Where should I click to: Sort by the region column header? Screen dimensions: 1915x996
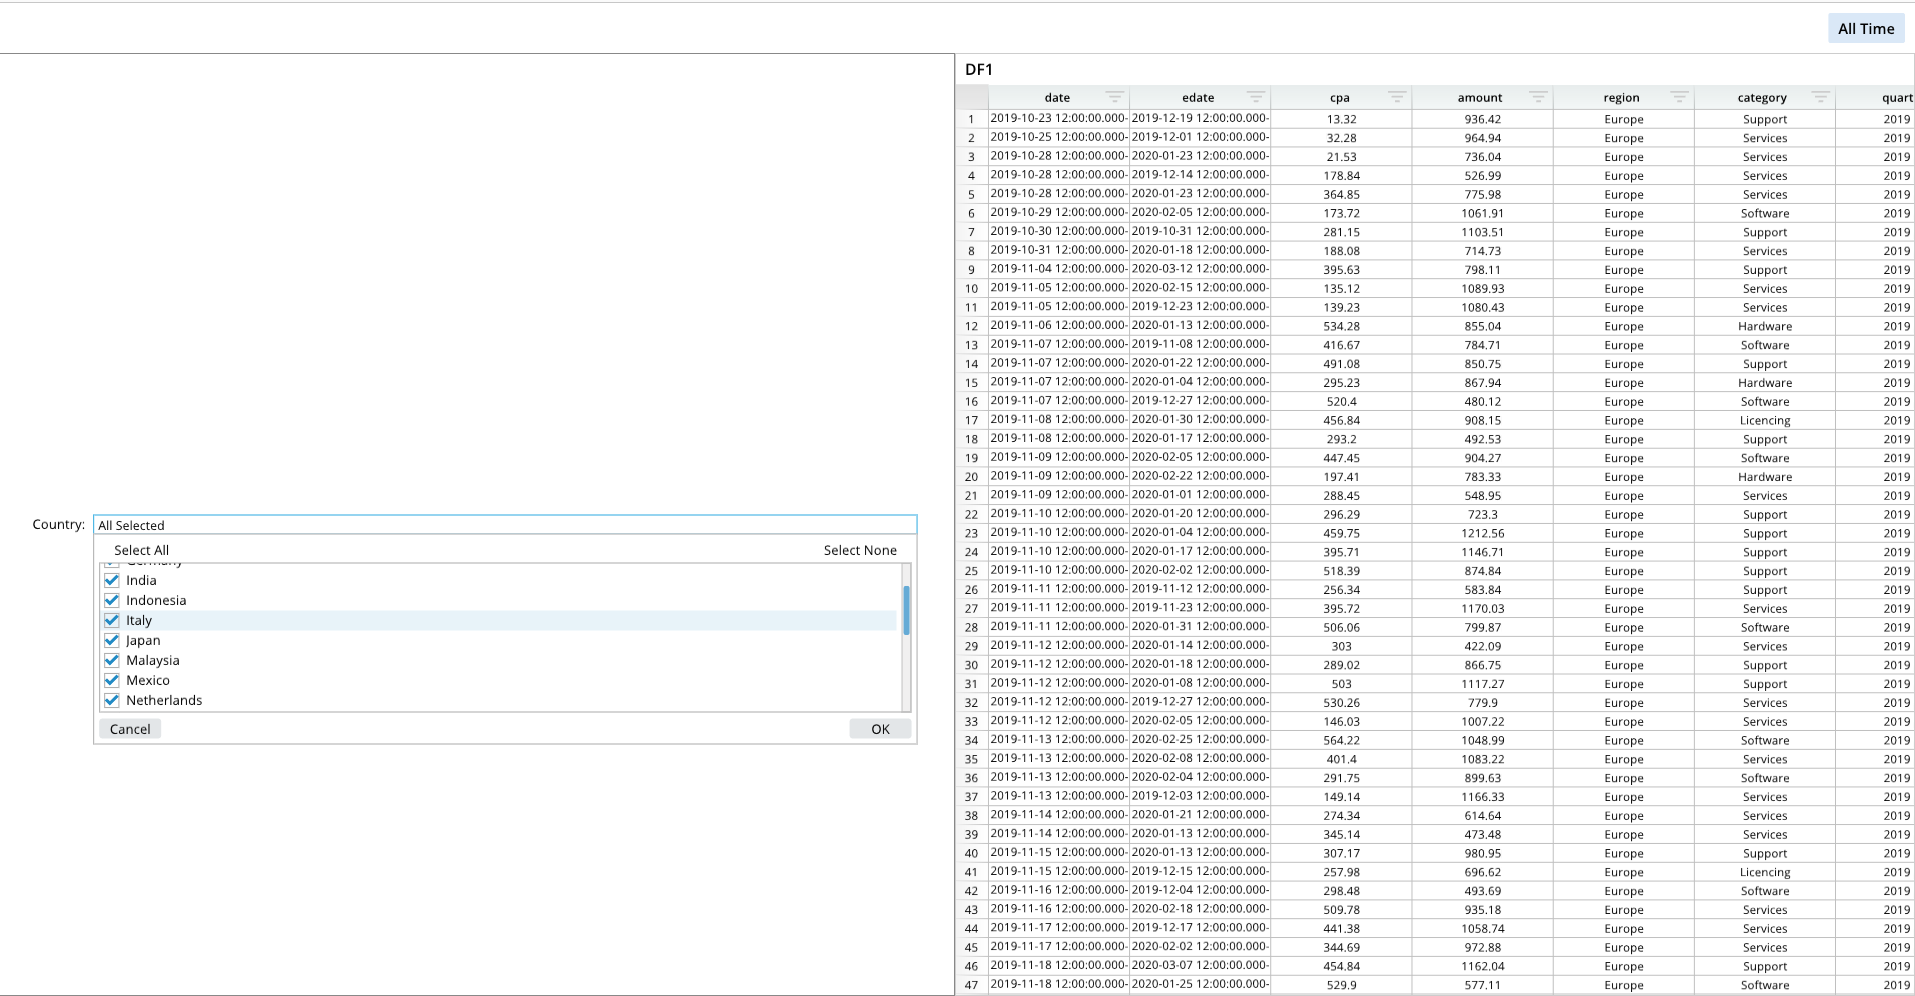pos(1621,98)
